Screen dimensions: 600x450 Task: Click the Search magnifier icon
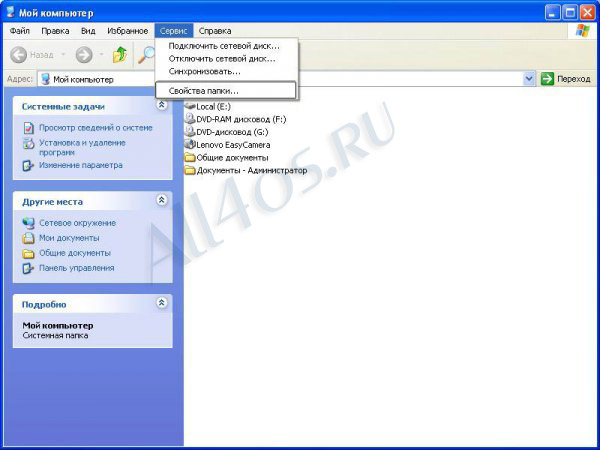point(146,55)
